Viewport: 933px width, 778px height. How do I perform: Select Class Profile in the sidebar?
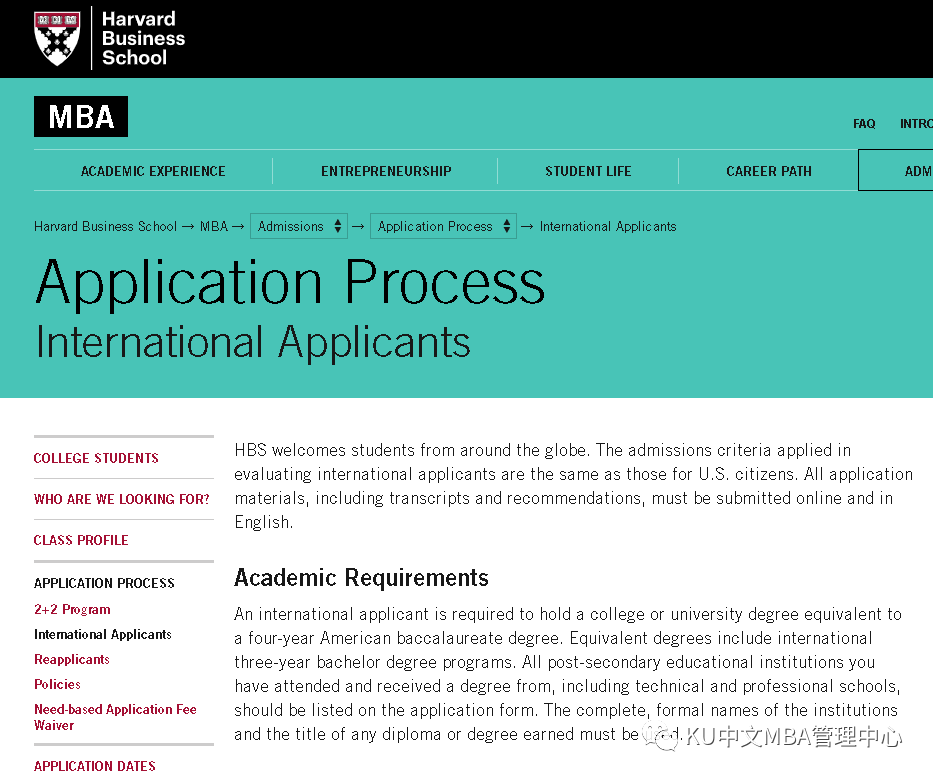(81, 540)
